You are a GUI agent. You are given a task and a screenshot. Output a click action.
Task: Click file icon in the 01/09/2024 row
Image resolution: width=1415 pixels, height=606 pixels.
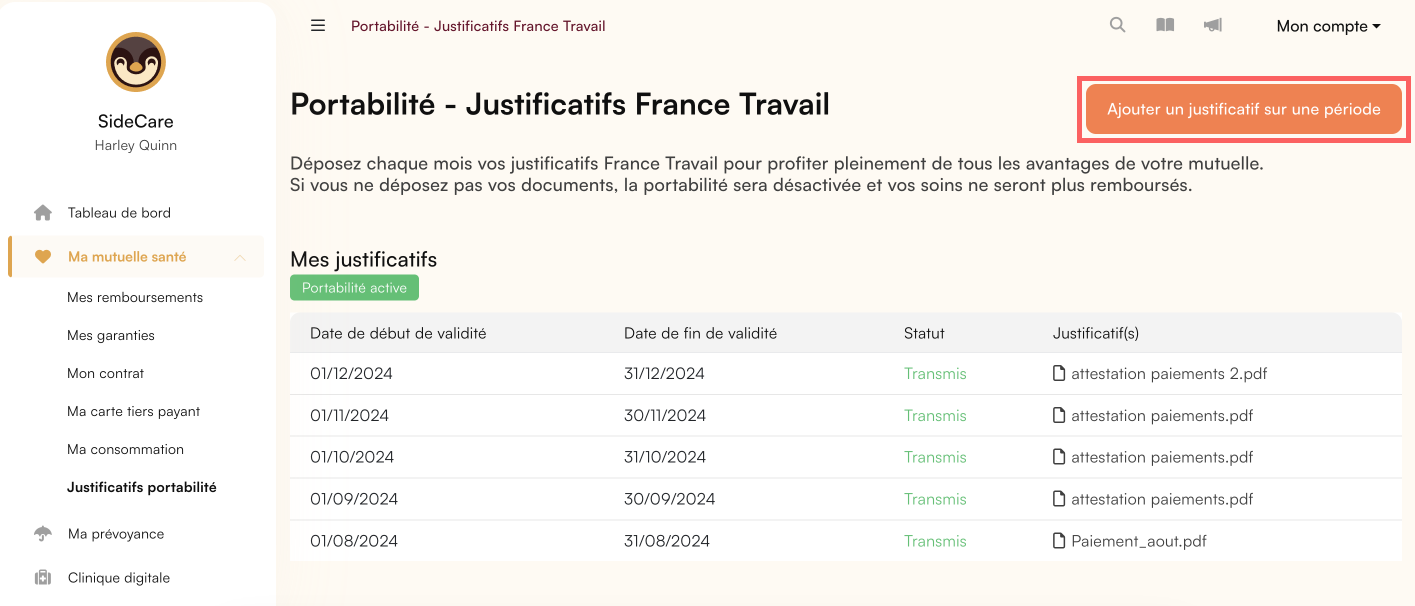1059,500
